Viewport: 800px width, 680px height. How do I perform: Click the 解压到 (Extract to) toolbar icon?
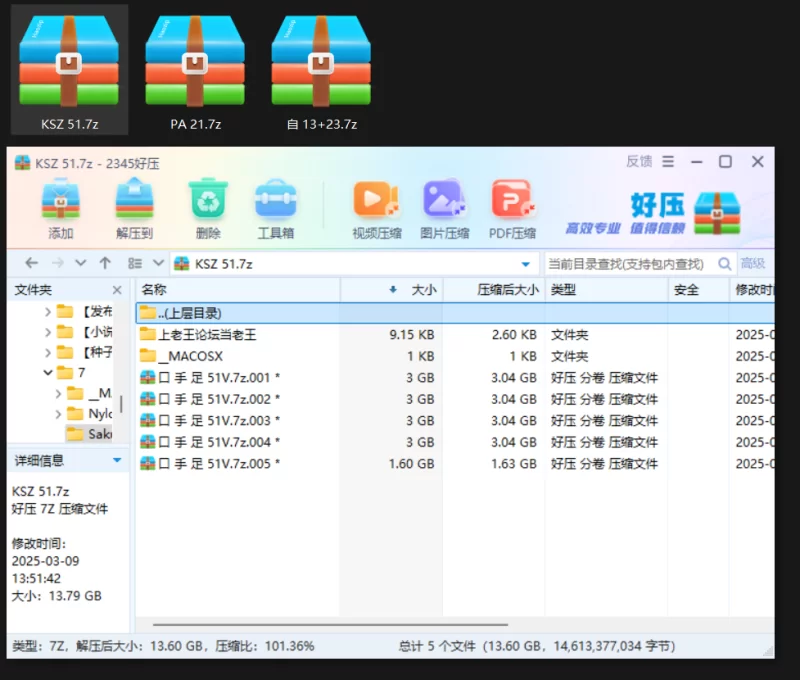(x=134, y=209)
